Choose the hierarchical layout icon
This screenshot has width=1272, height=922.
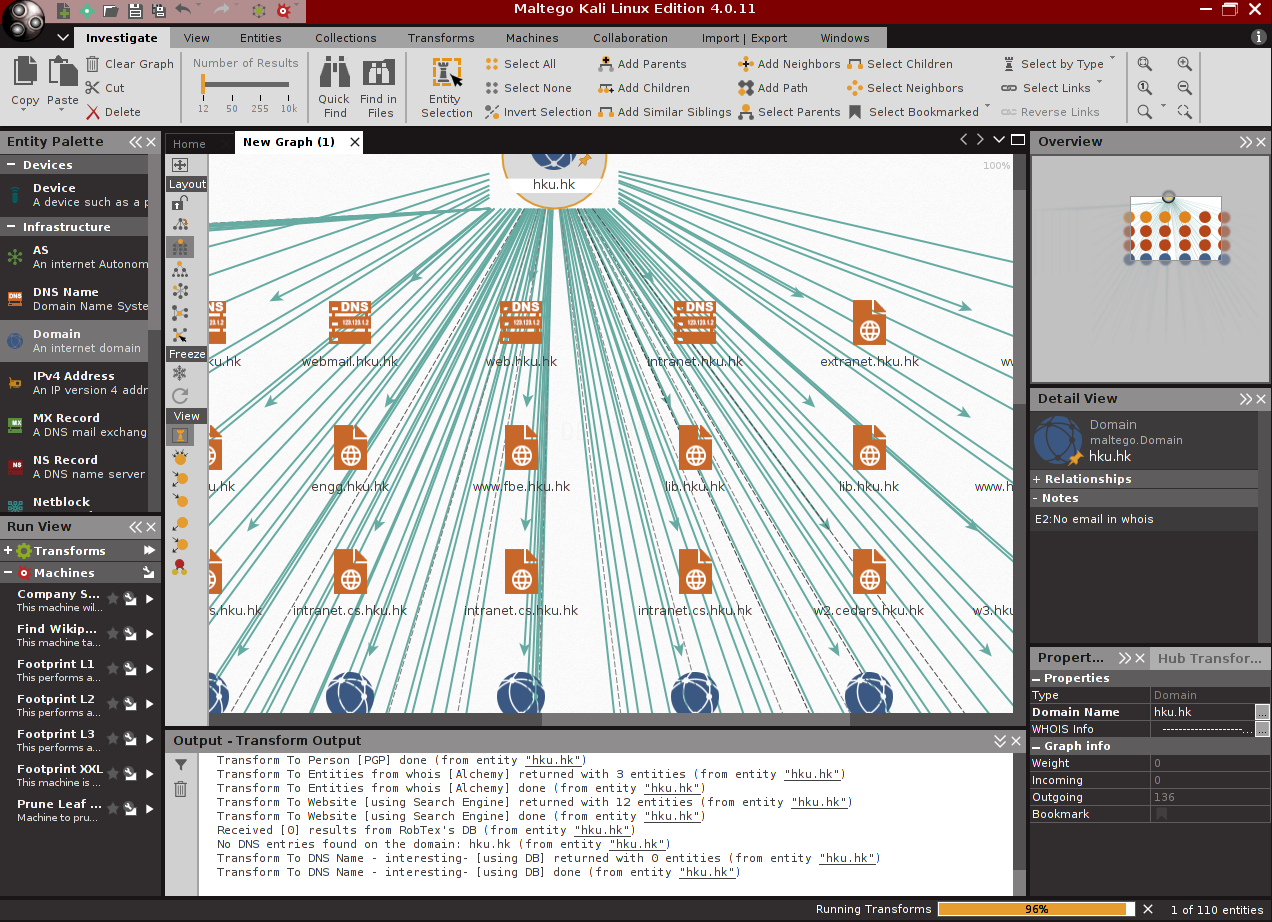(x=180, y=269)
